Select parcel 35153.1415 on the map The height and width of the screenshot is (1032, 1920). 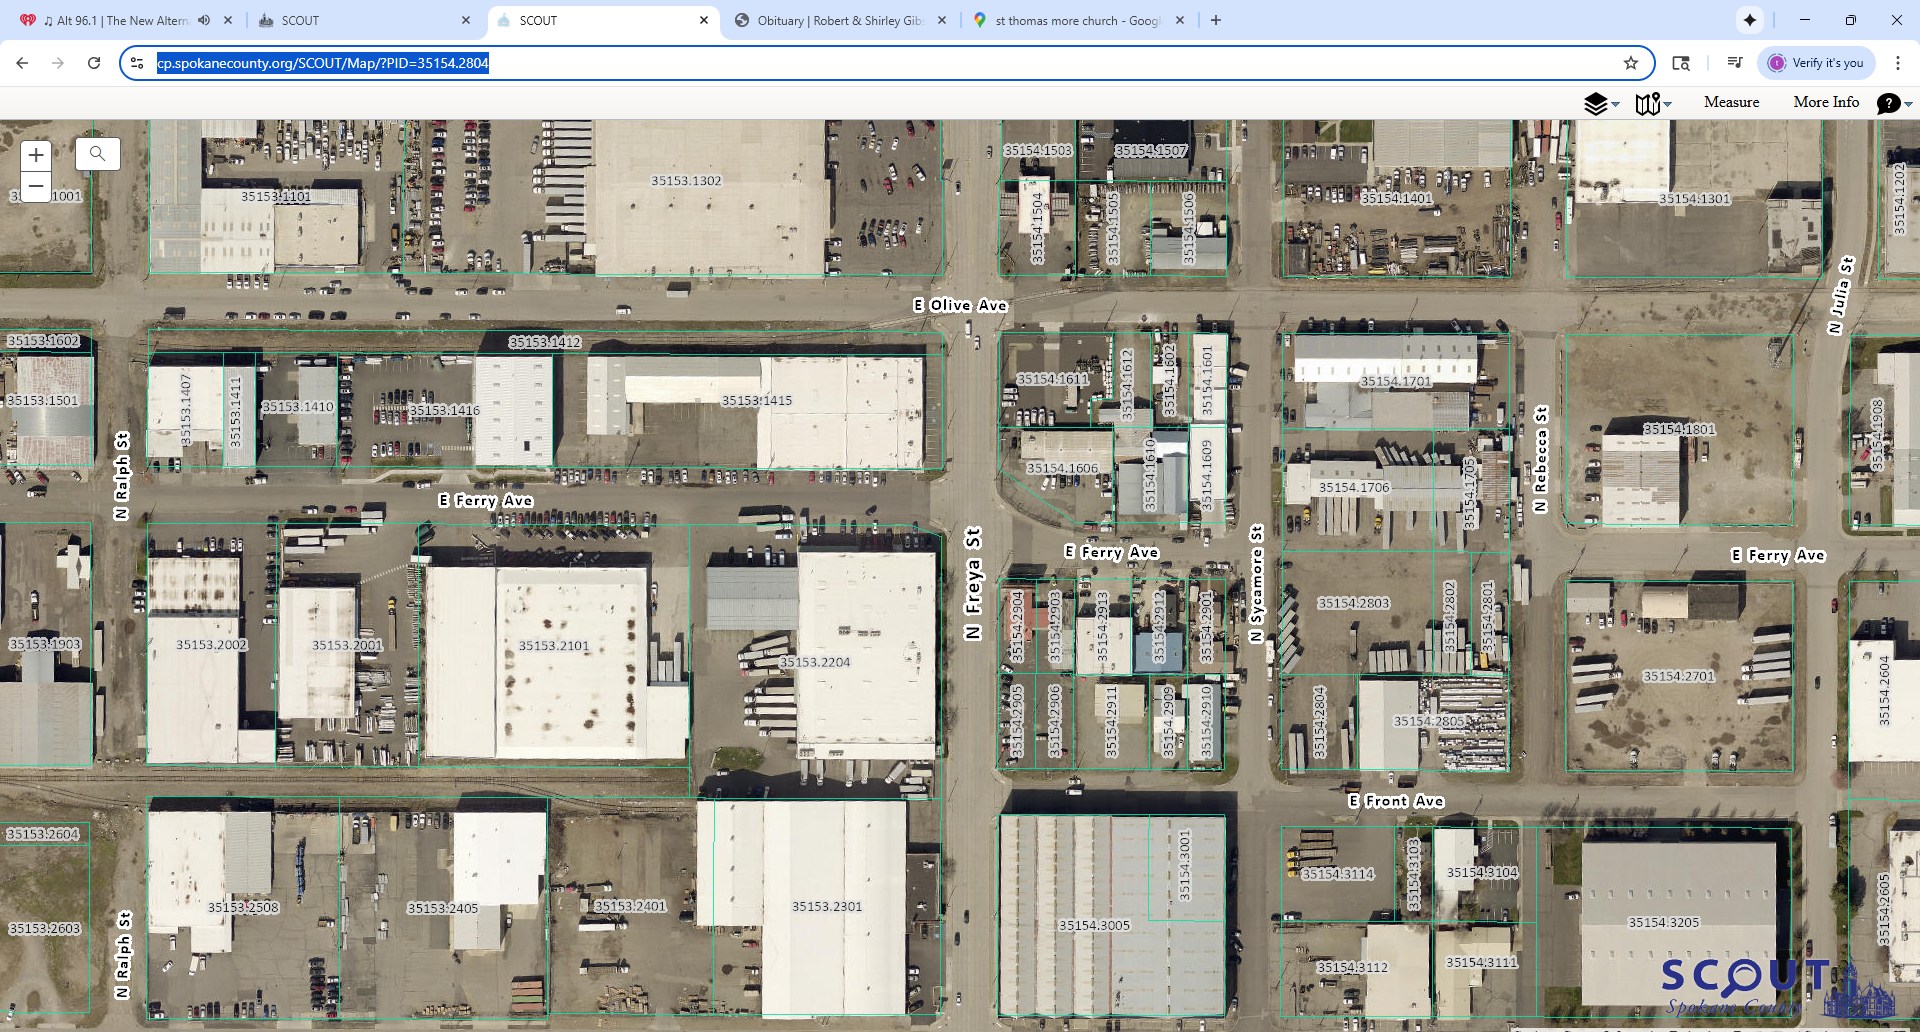[x=757, y=400]
